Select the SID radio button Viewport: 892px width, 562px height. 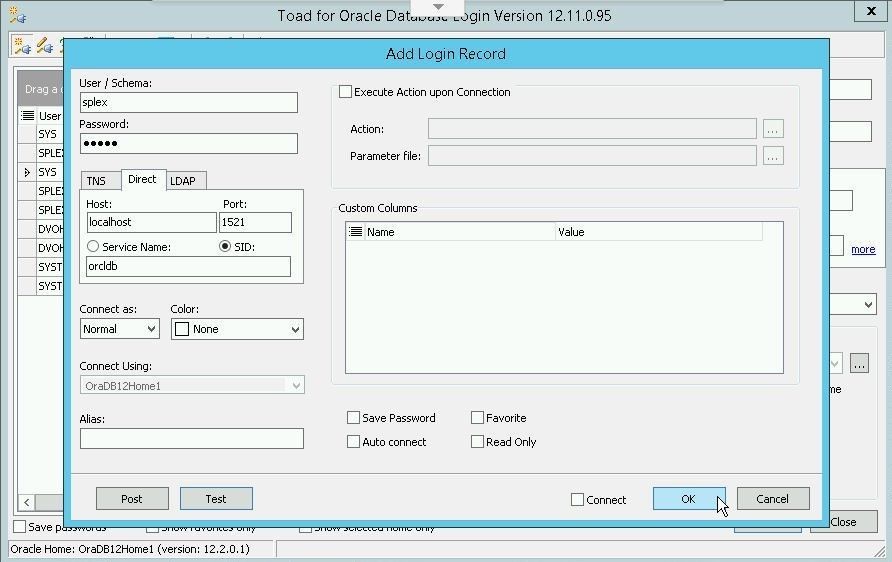coord(225,246)
